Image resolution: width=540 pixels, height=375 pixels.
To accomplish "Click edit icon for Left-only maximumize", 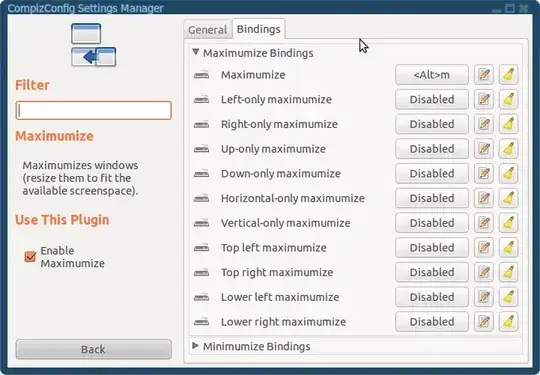I will [484, 100].
